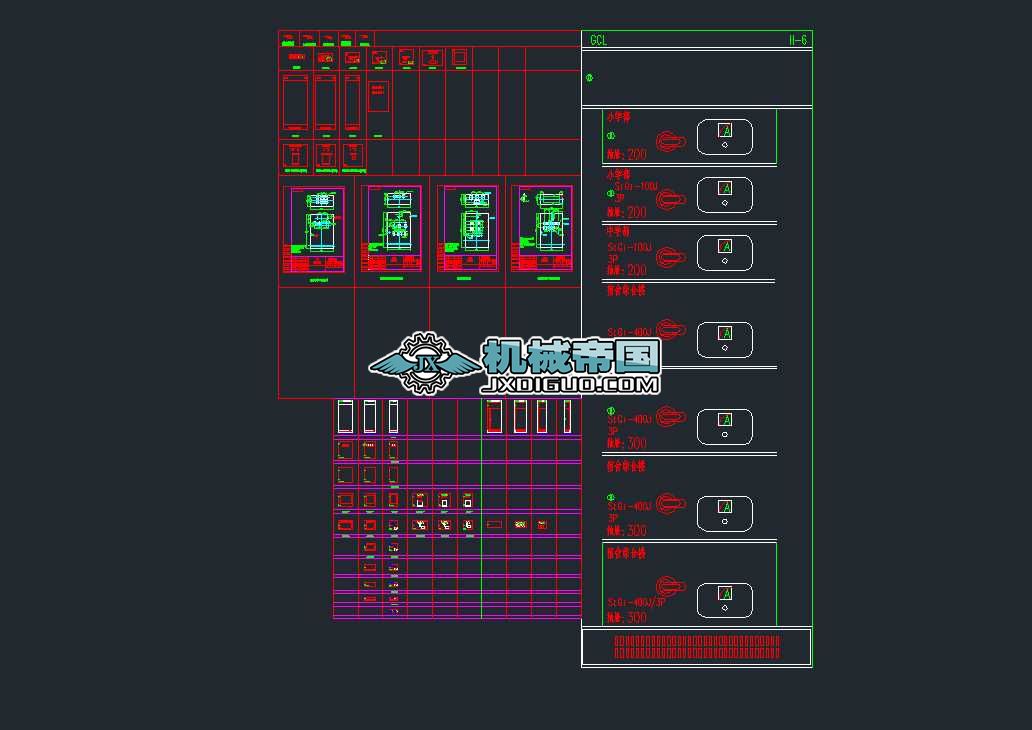1032x730 pixels.
Task: Select the third magenta-framed detail drawing sheet
Action: (467, 228)
